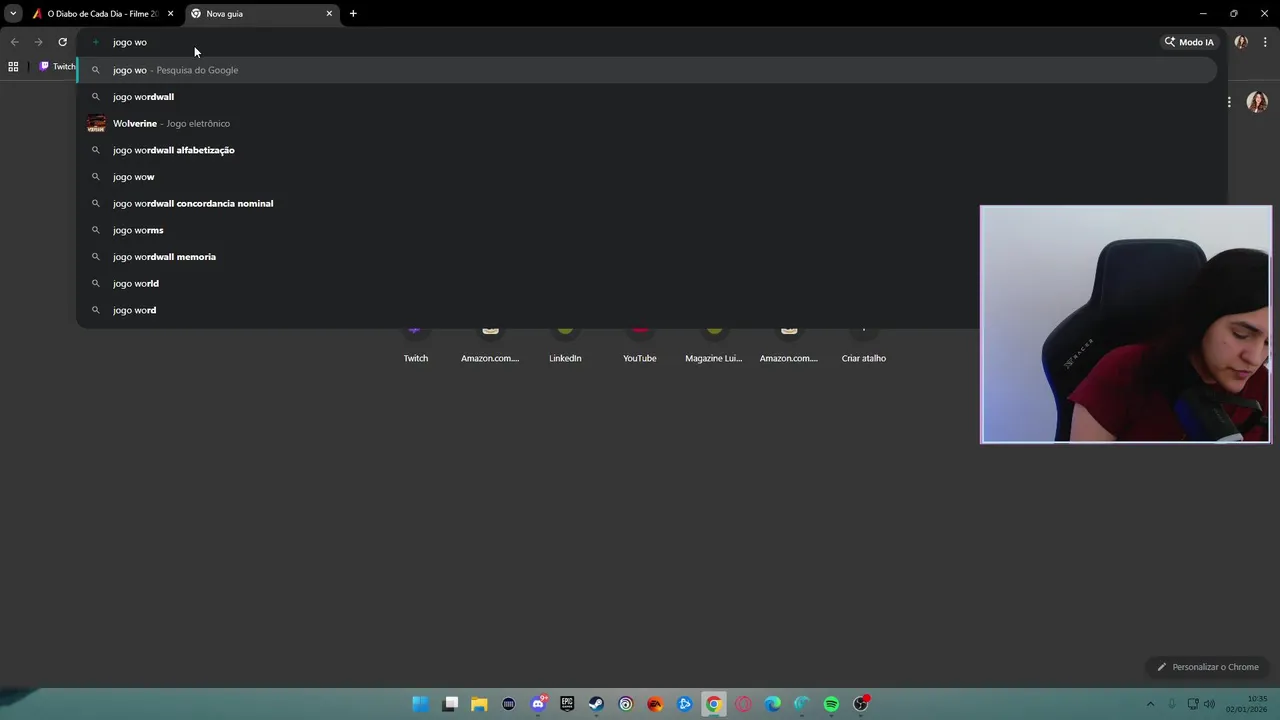Open volume control in system tray
The width and height of the screenshot is (1280, 720).
(x=1211, y=704)
